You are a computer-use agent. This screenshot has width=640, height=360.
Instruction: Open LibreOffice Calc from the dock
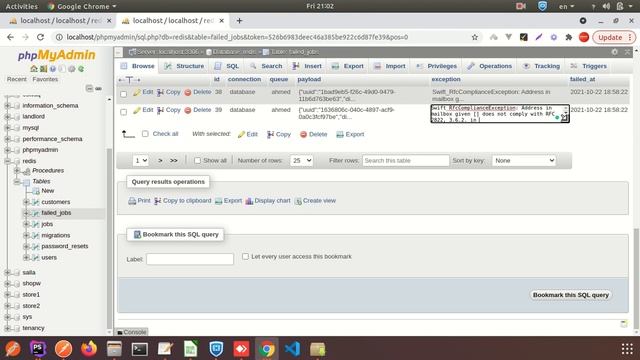pos(191,349)
